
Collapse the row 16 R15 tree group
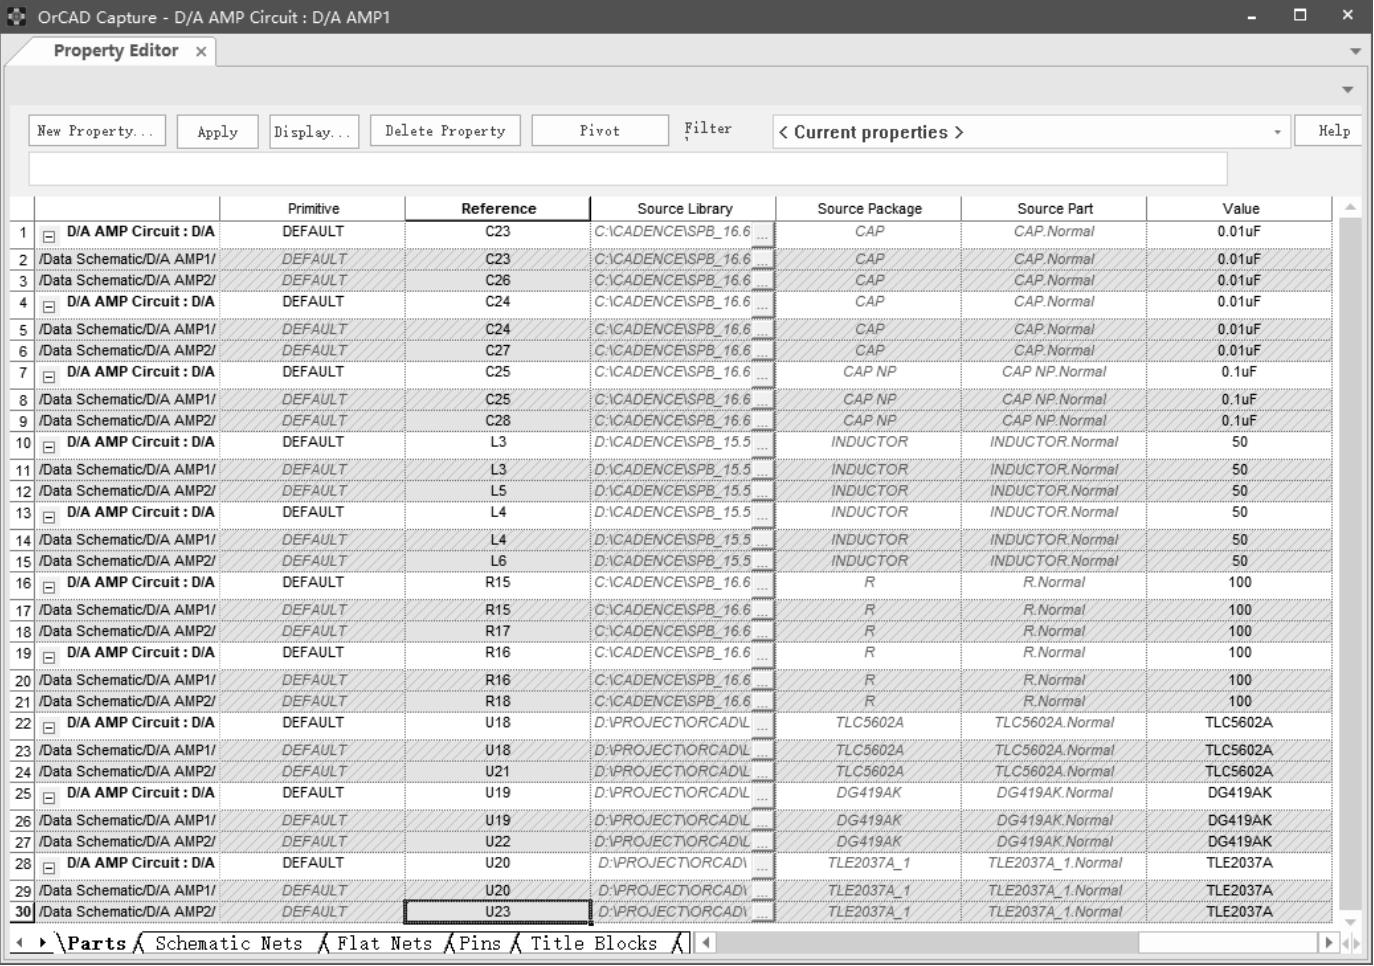pyautogui.click(x=48, y=587)
